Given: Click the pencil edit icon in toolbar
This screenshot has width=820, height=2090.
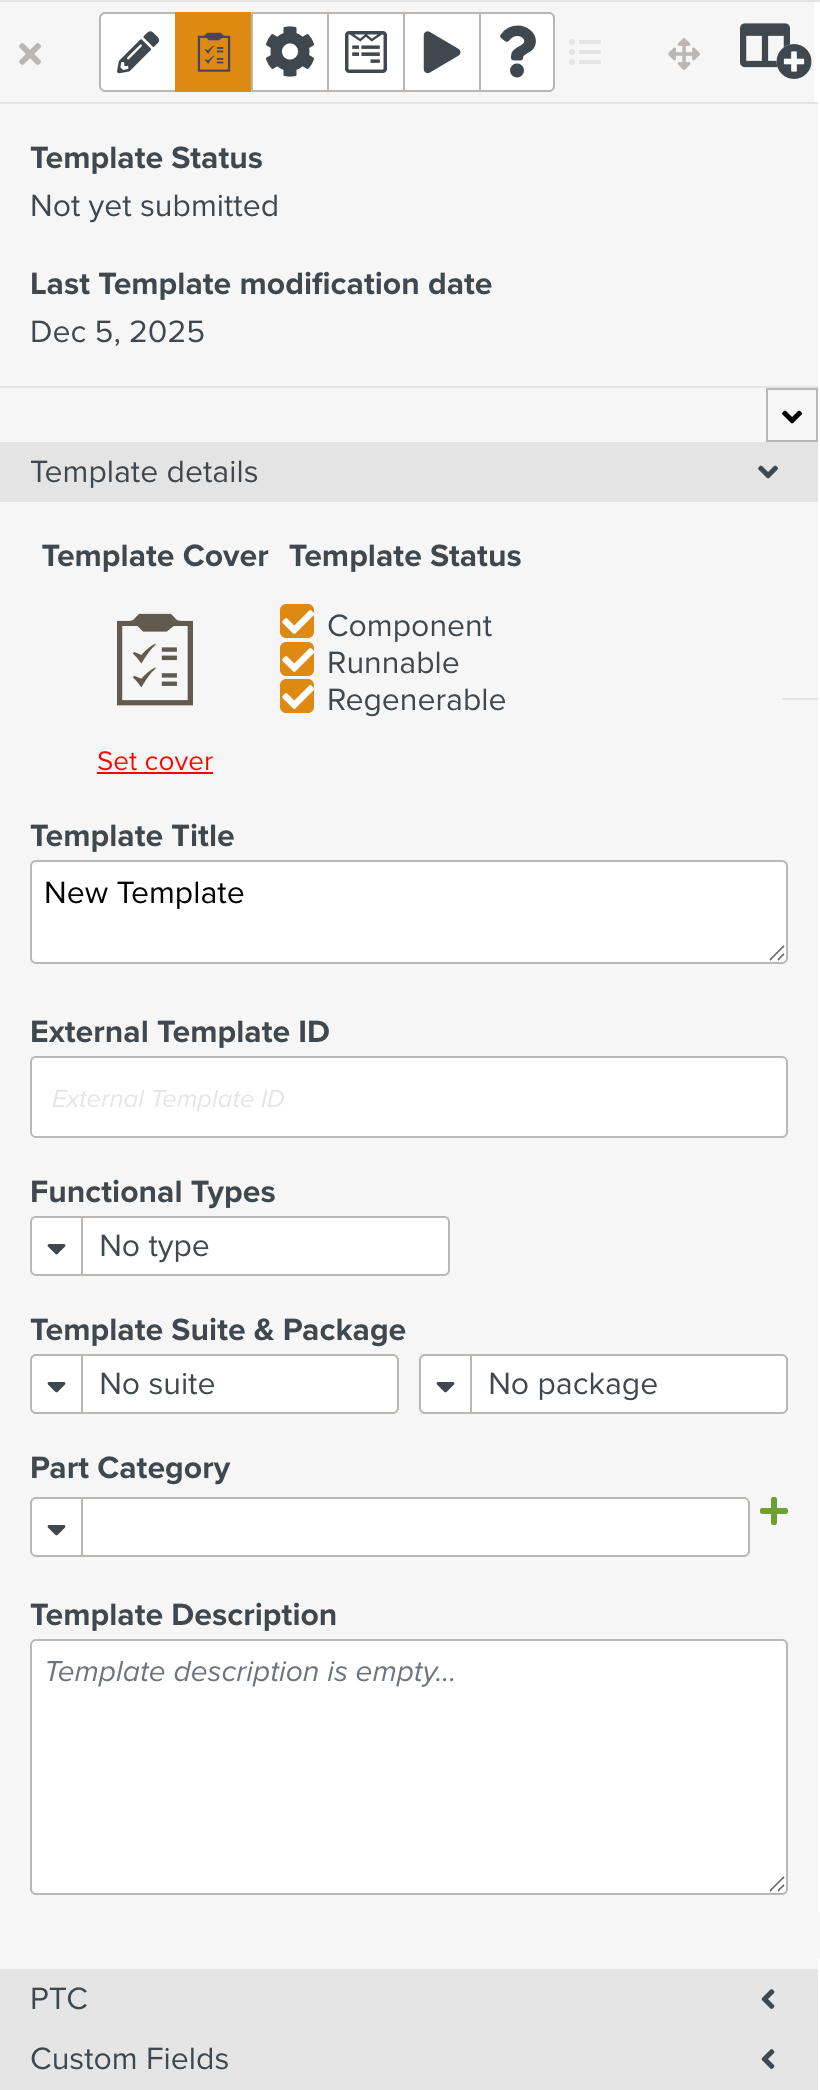Looking at the screenshot, I should [138, 52].
